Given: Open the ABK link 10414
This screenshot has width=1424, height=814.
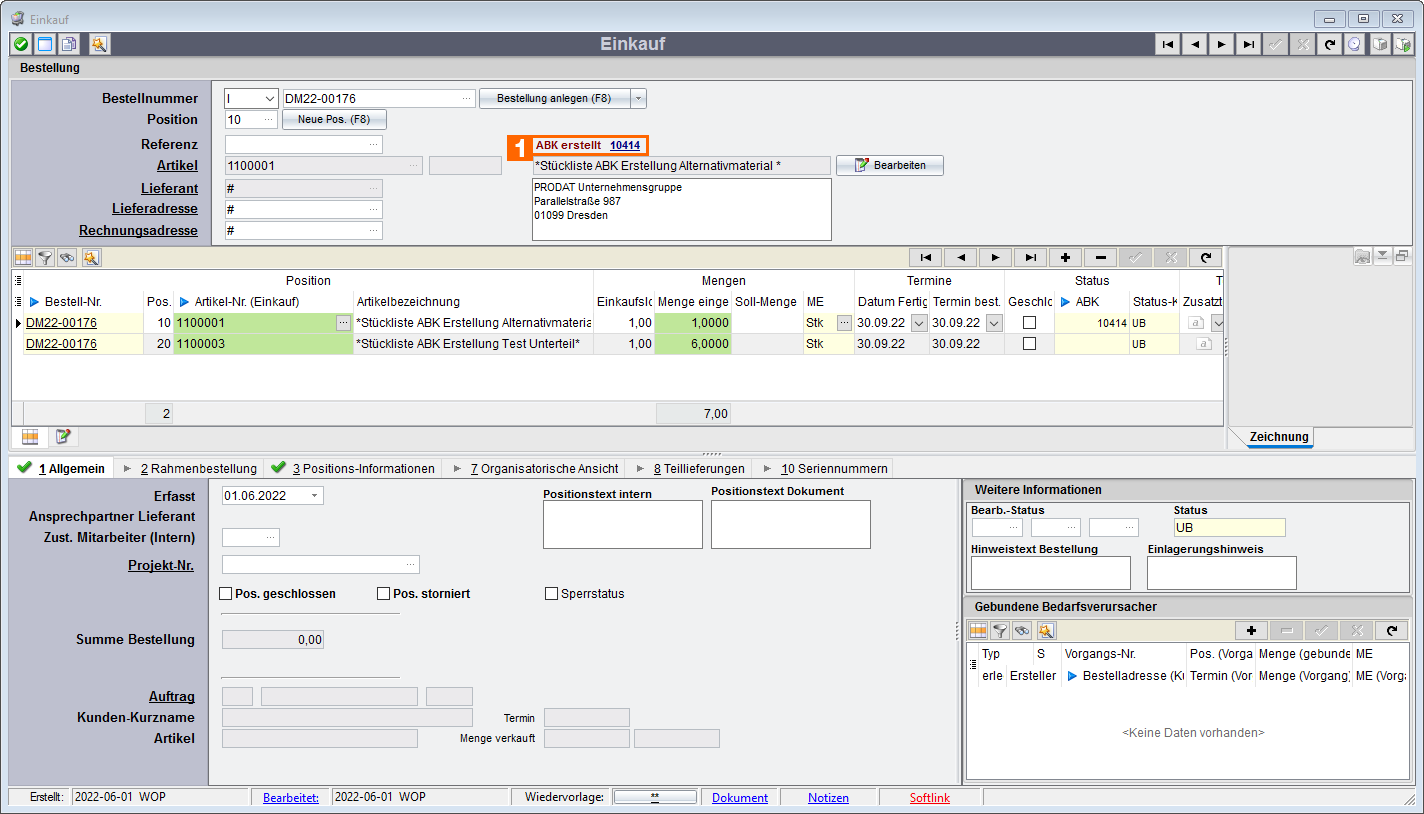Looking at the screenshot, I should [x=625, y=146].
